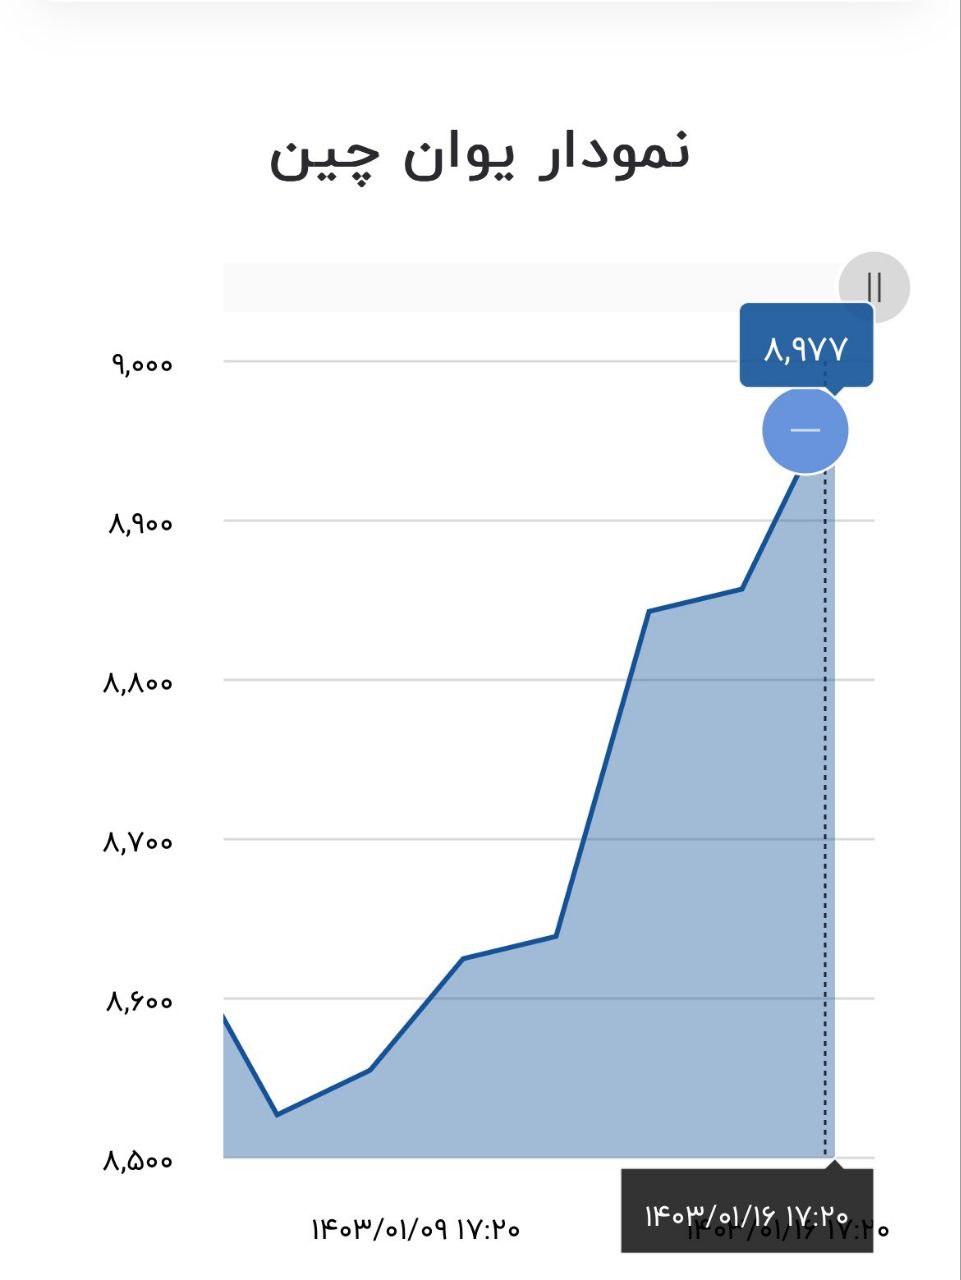The image size is (961, 1280).
Task: Select the 8,500 y-axis label
Action: (138, 1160)
